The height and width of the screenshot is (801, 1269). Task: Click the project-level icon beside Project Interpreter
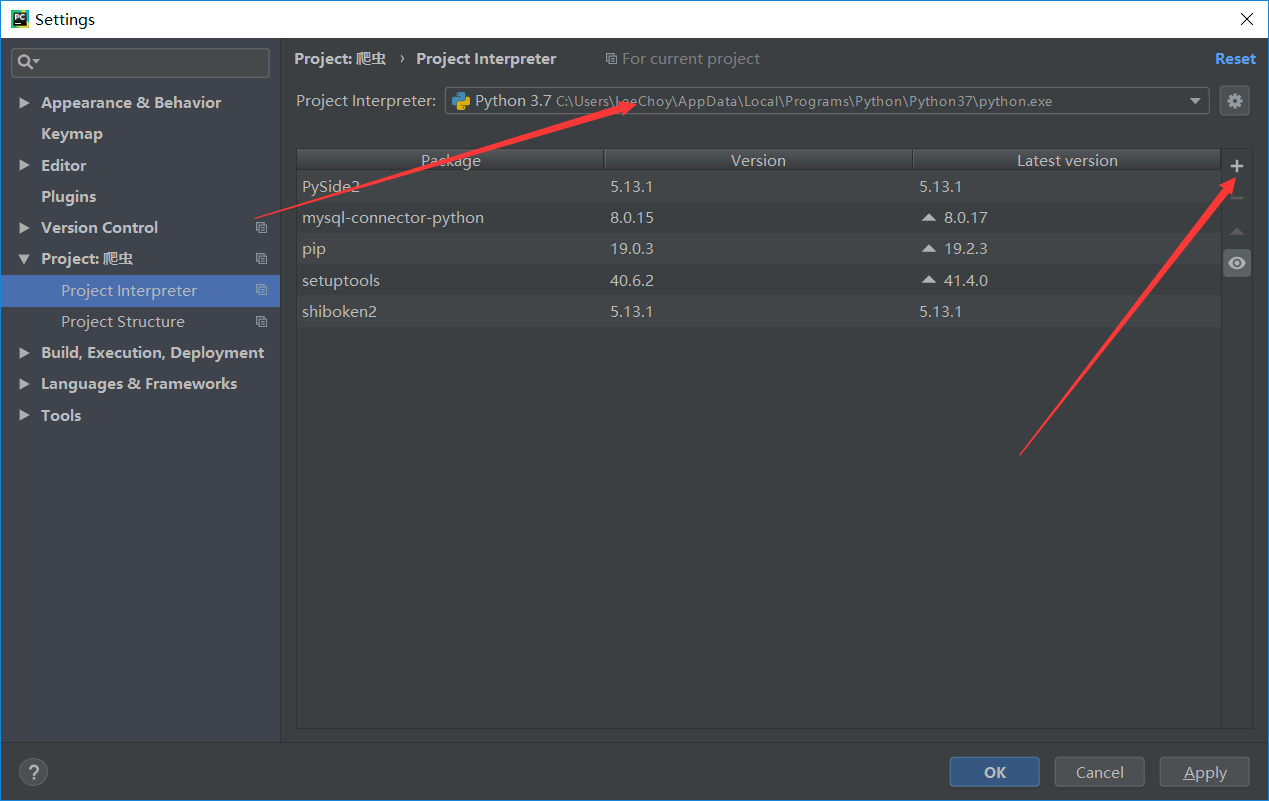click(x=261, y=290)
